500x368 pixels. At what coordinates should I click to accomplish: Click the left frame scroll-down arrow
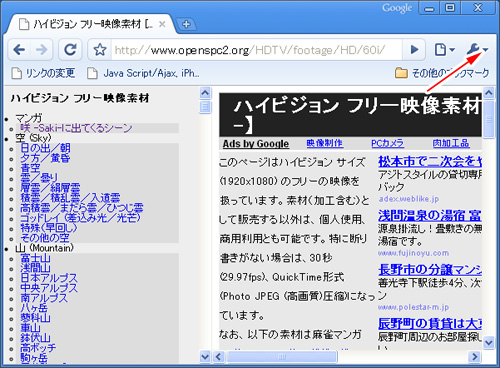pos(205,357)
